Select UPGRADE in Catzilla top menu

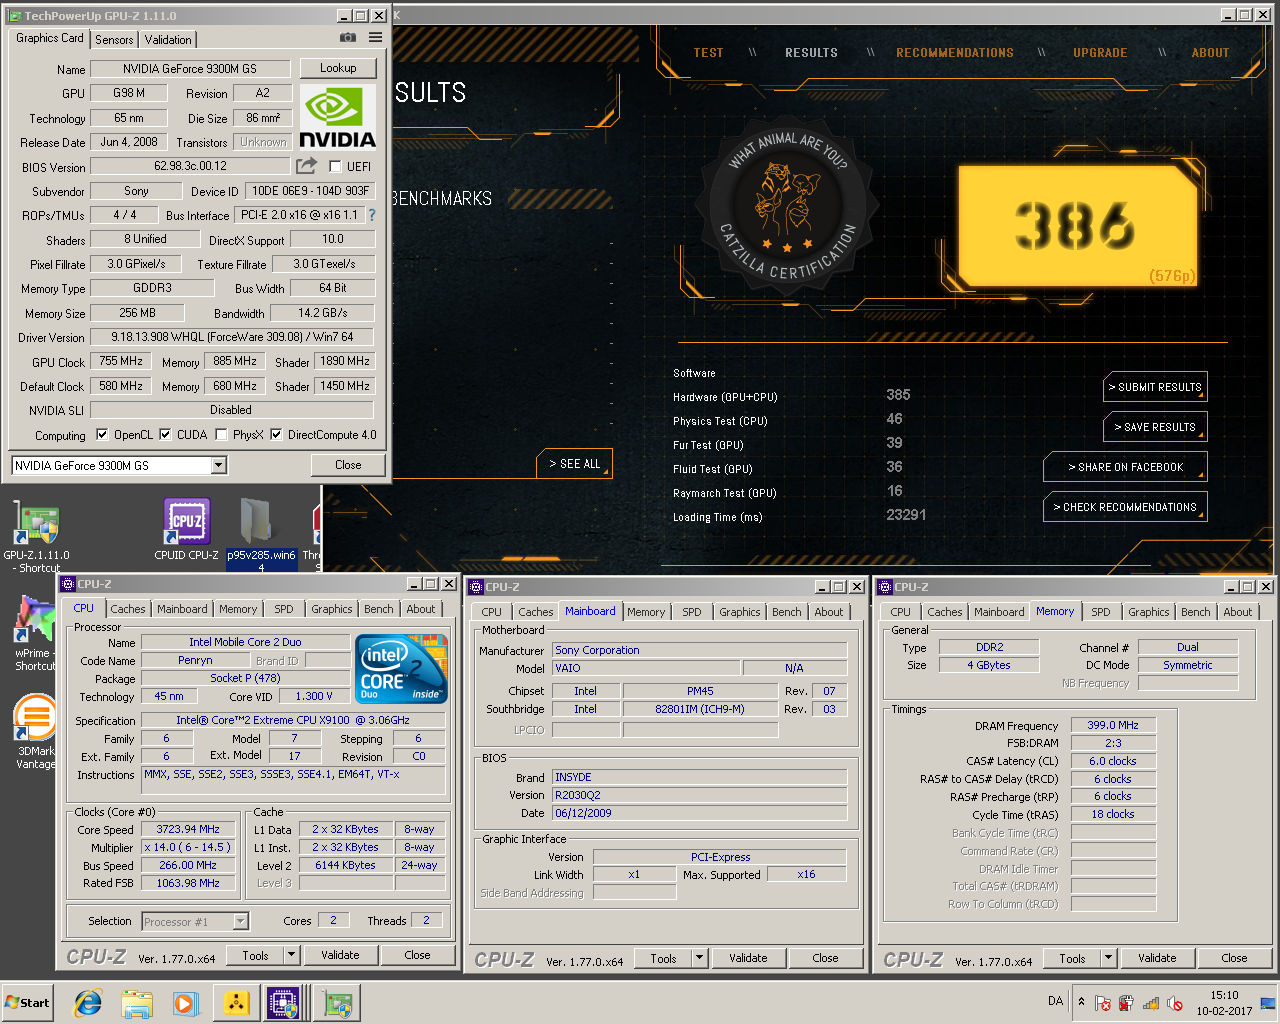click(1100, 53)
